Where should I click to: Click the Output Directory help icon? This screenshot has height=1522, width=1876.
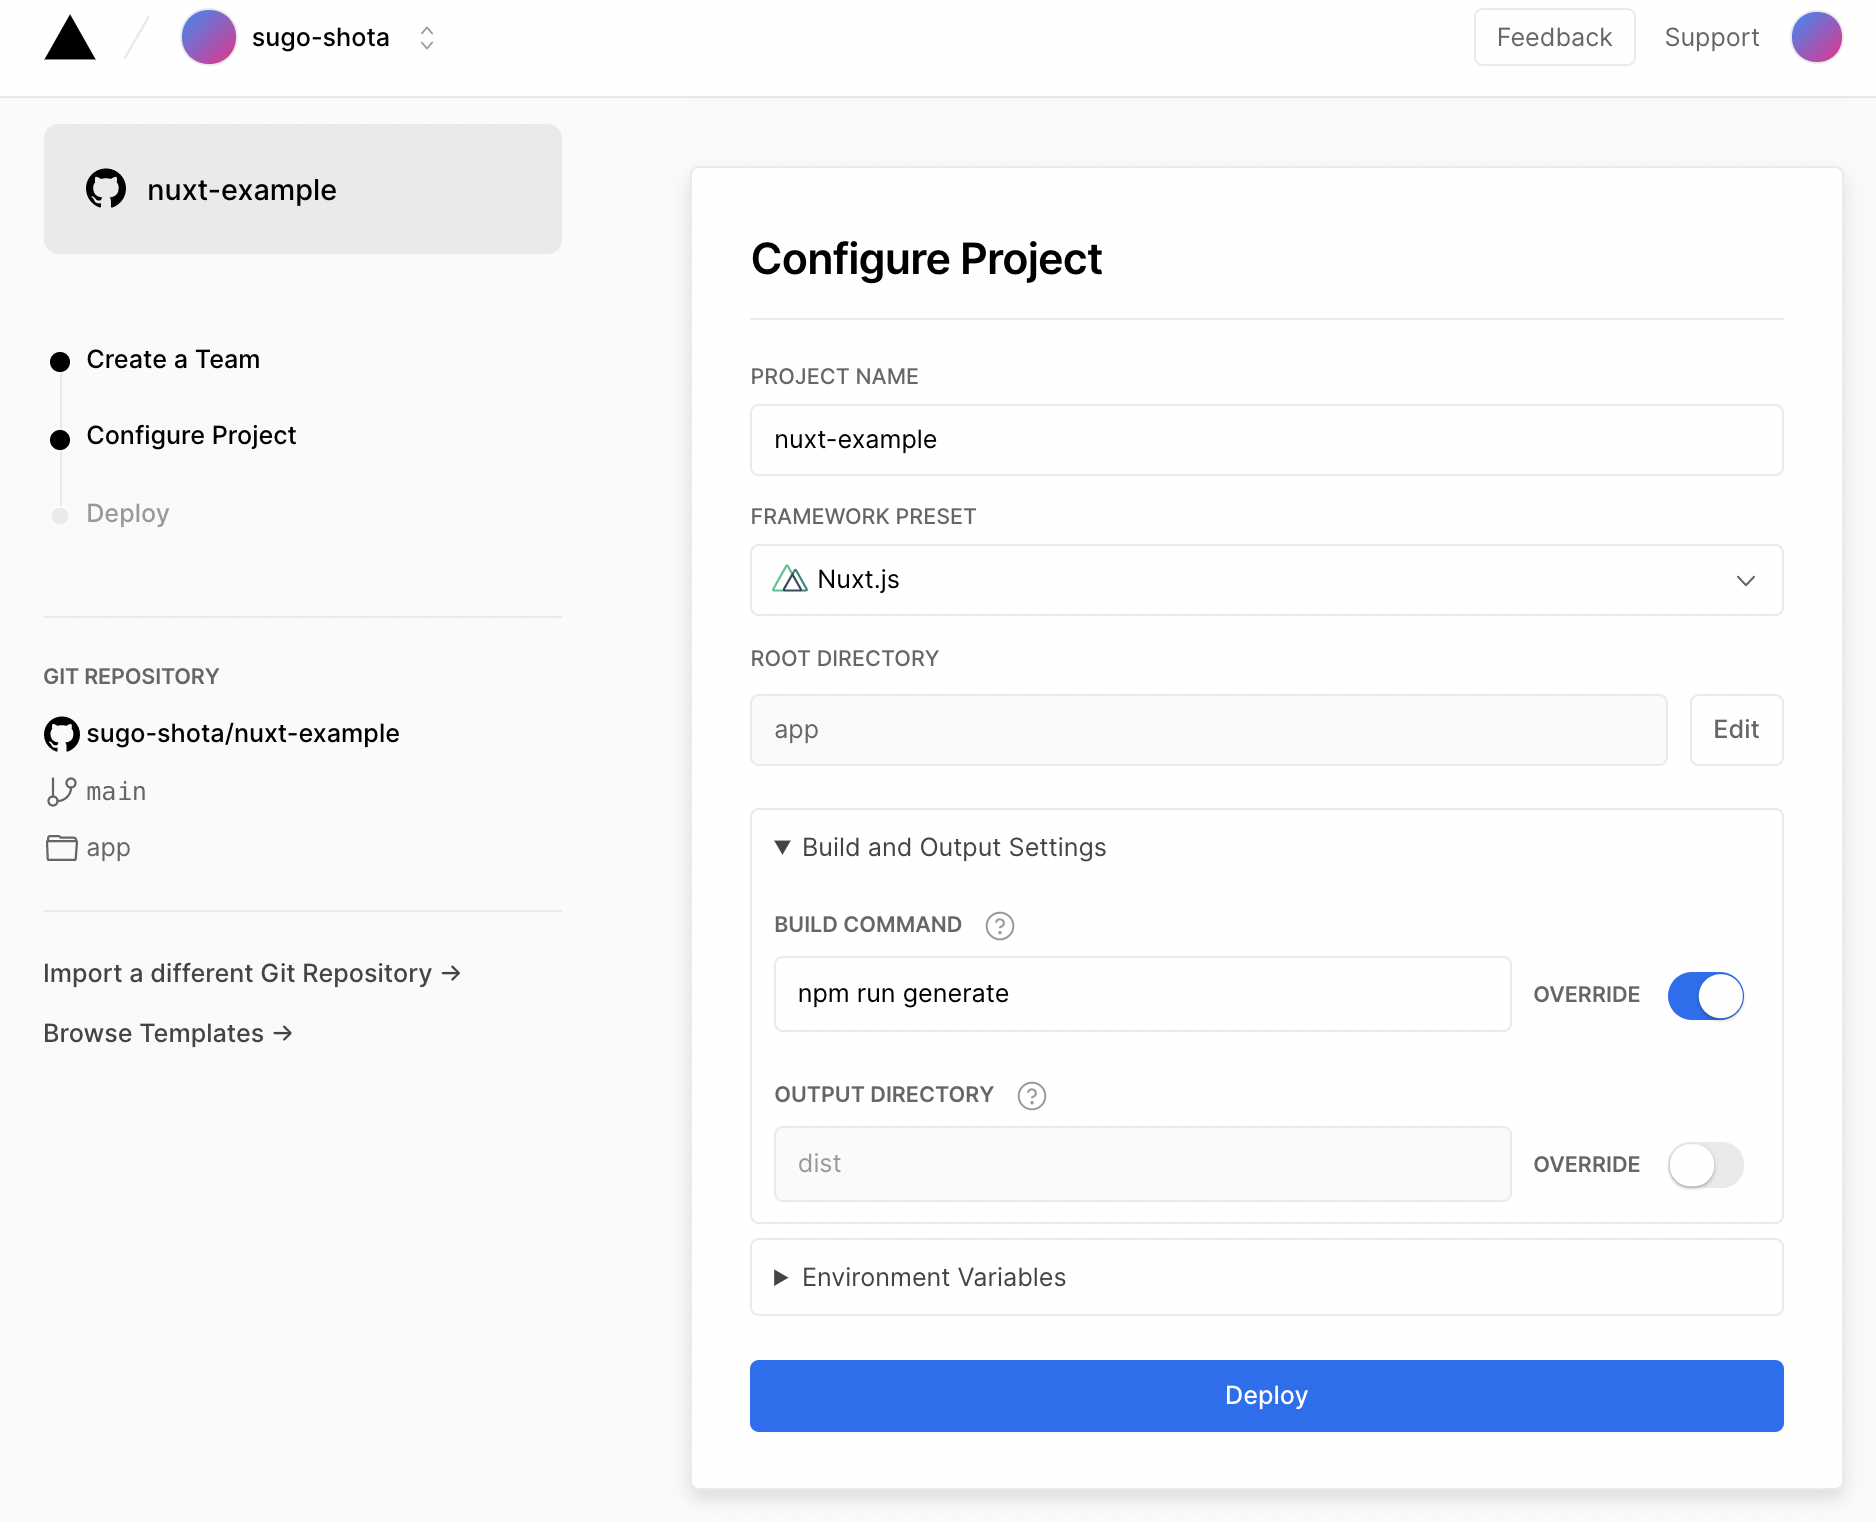tap(1032, 1096)
